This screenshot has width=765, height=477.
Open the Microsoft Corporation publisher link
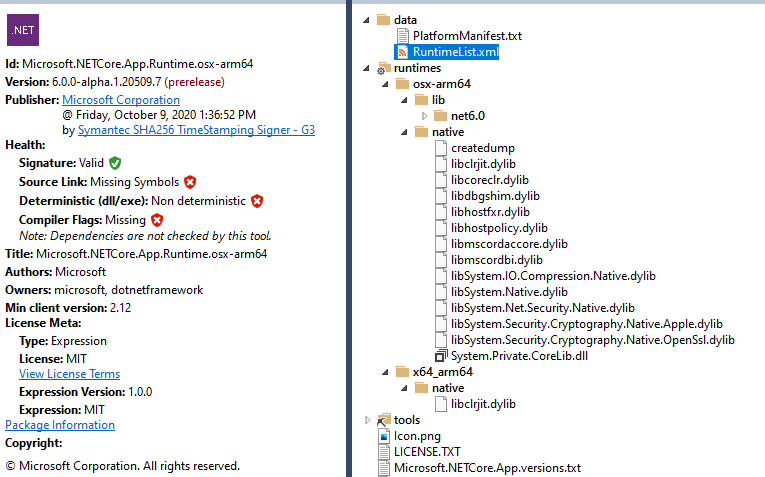click(x=121, y=100)
